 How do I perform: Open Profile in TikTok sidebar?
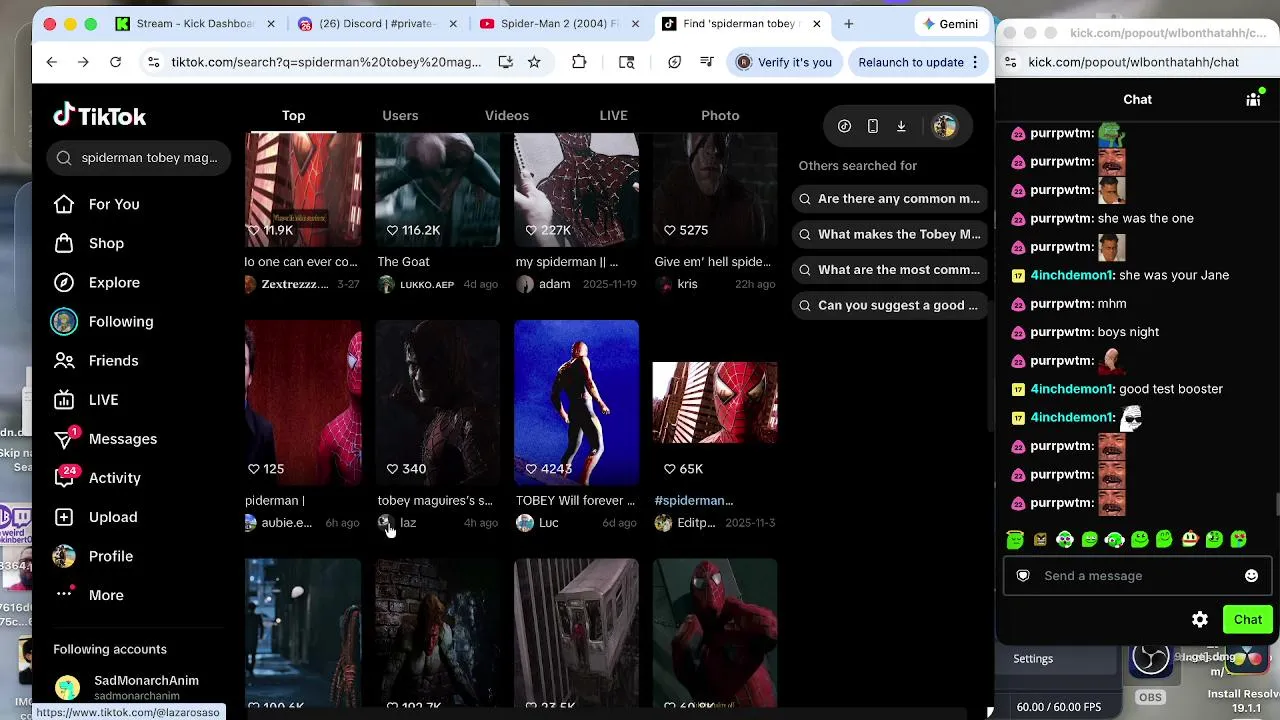(x=93, y=556)
